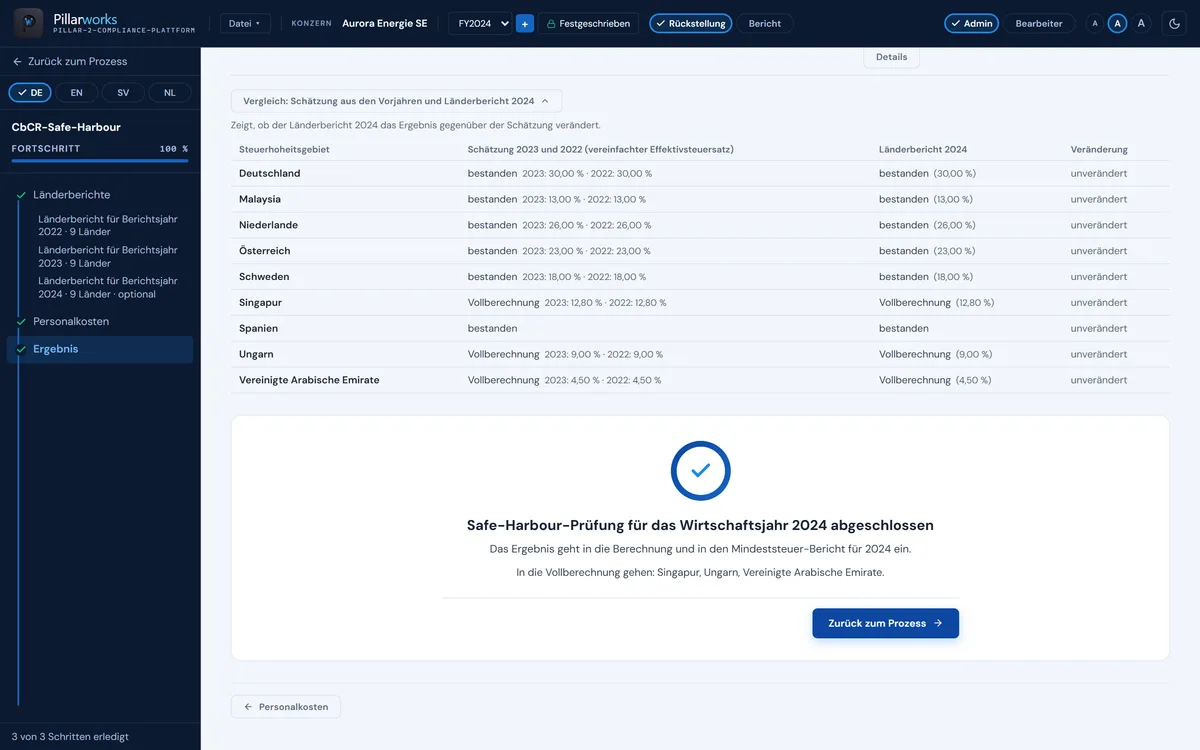Open Länderbericht für Berichtsjahr 2023
This screenshot has height=750, width=1200.
108,256
